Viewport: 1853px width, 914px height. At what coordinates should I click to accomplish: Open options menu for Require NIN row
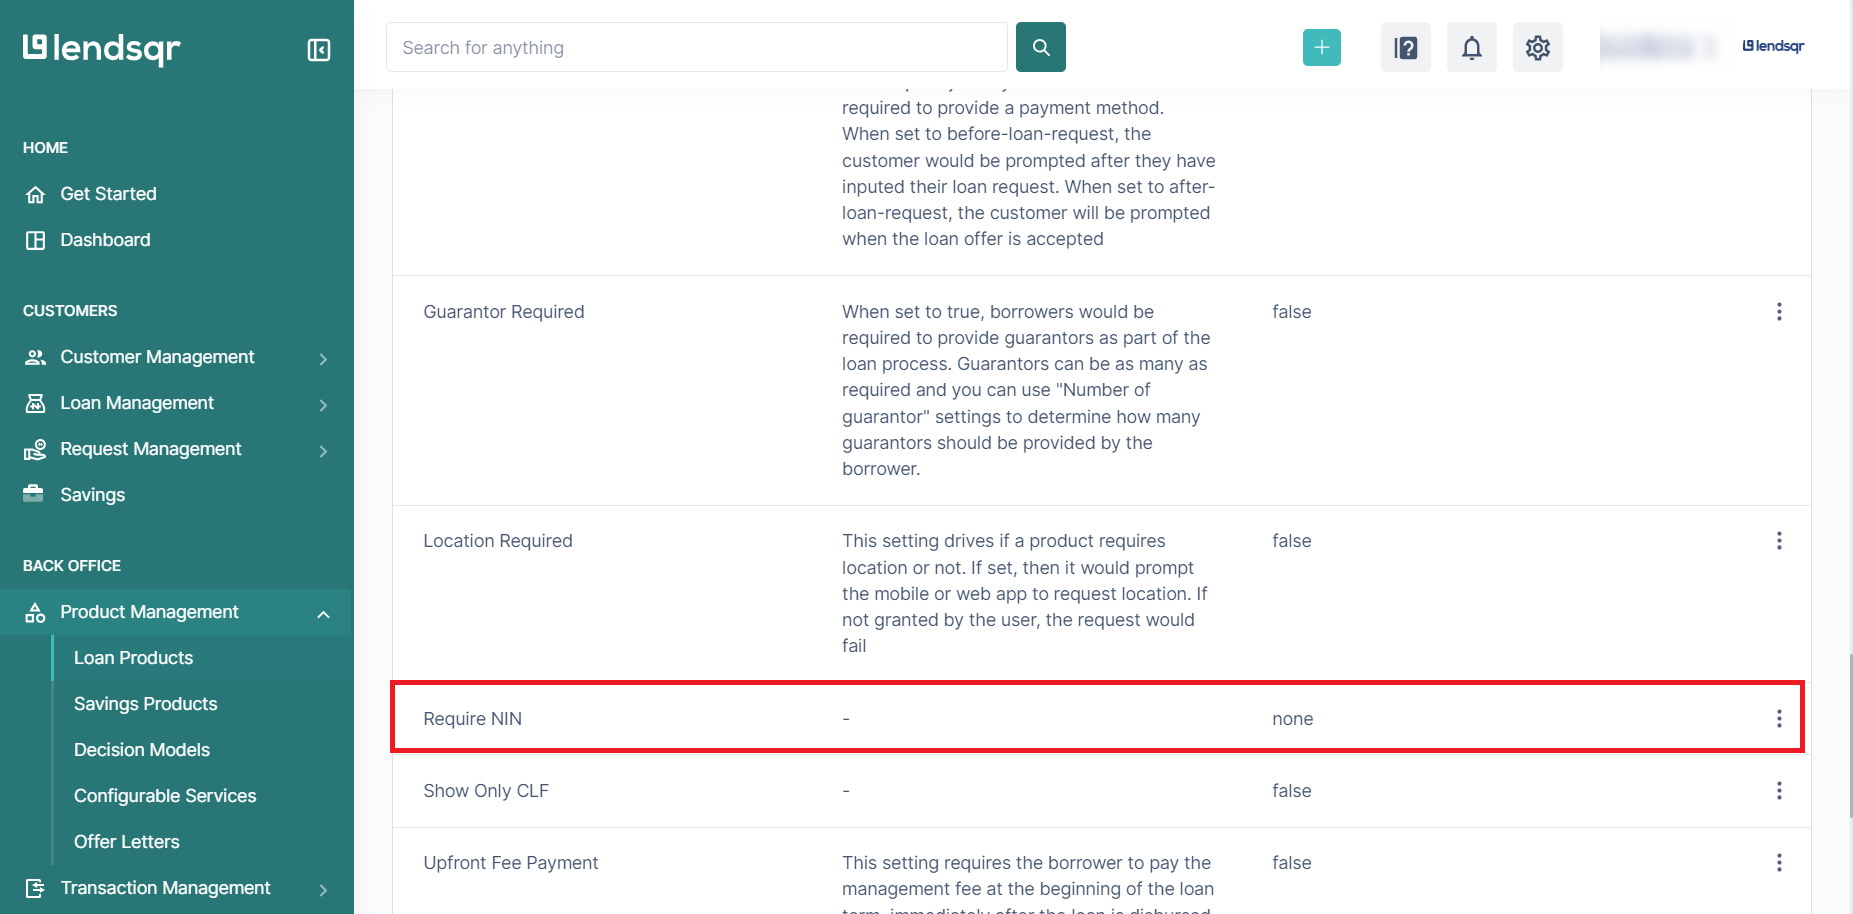coord(1779,719)
